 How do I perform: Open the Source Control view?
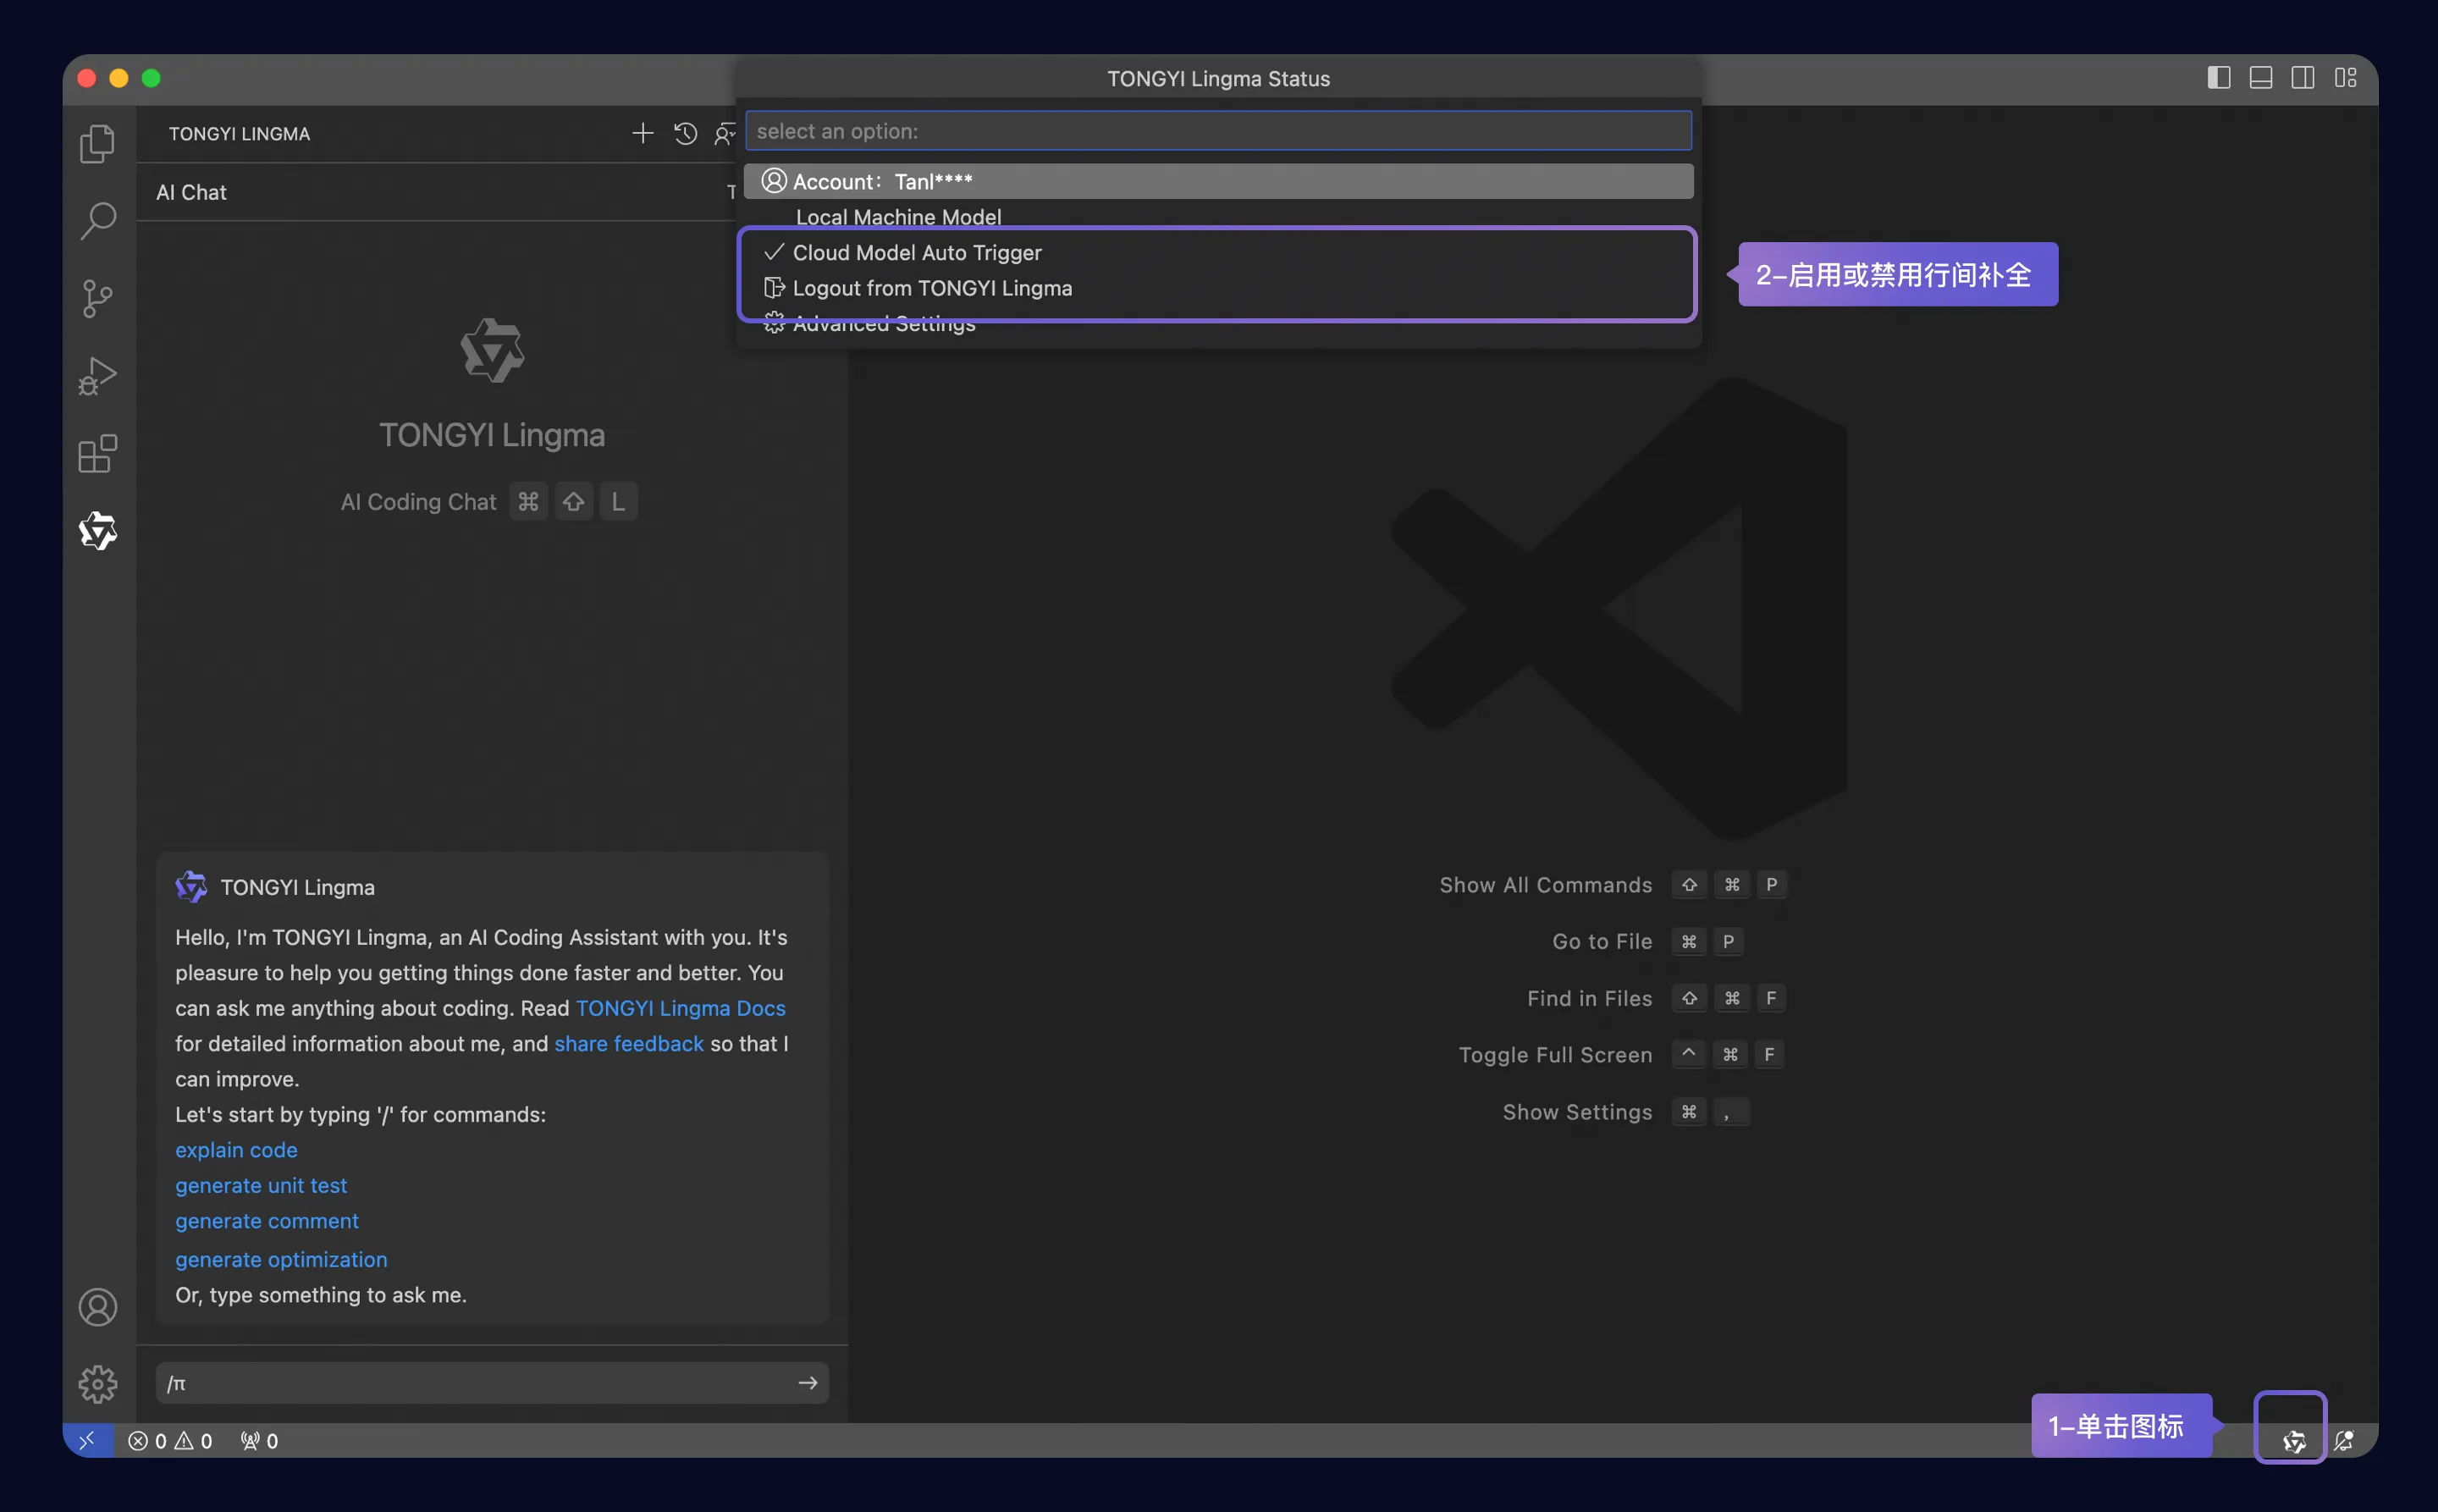click(97, 298)
